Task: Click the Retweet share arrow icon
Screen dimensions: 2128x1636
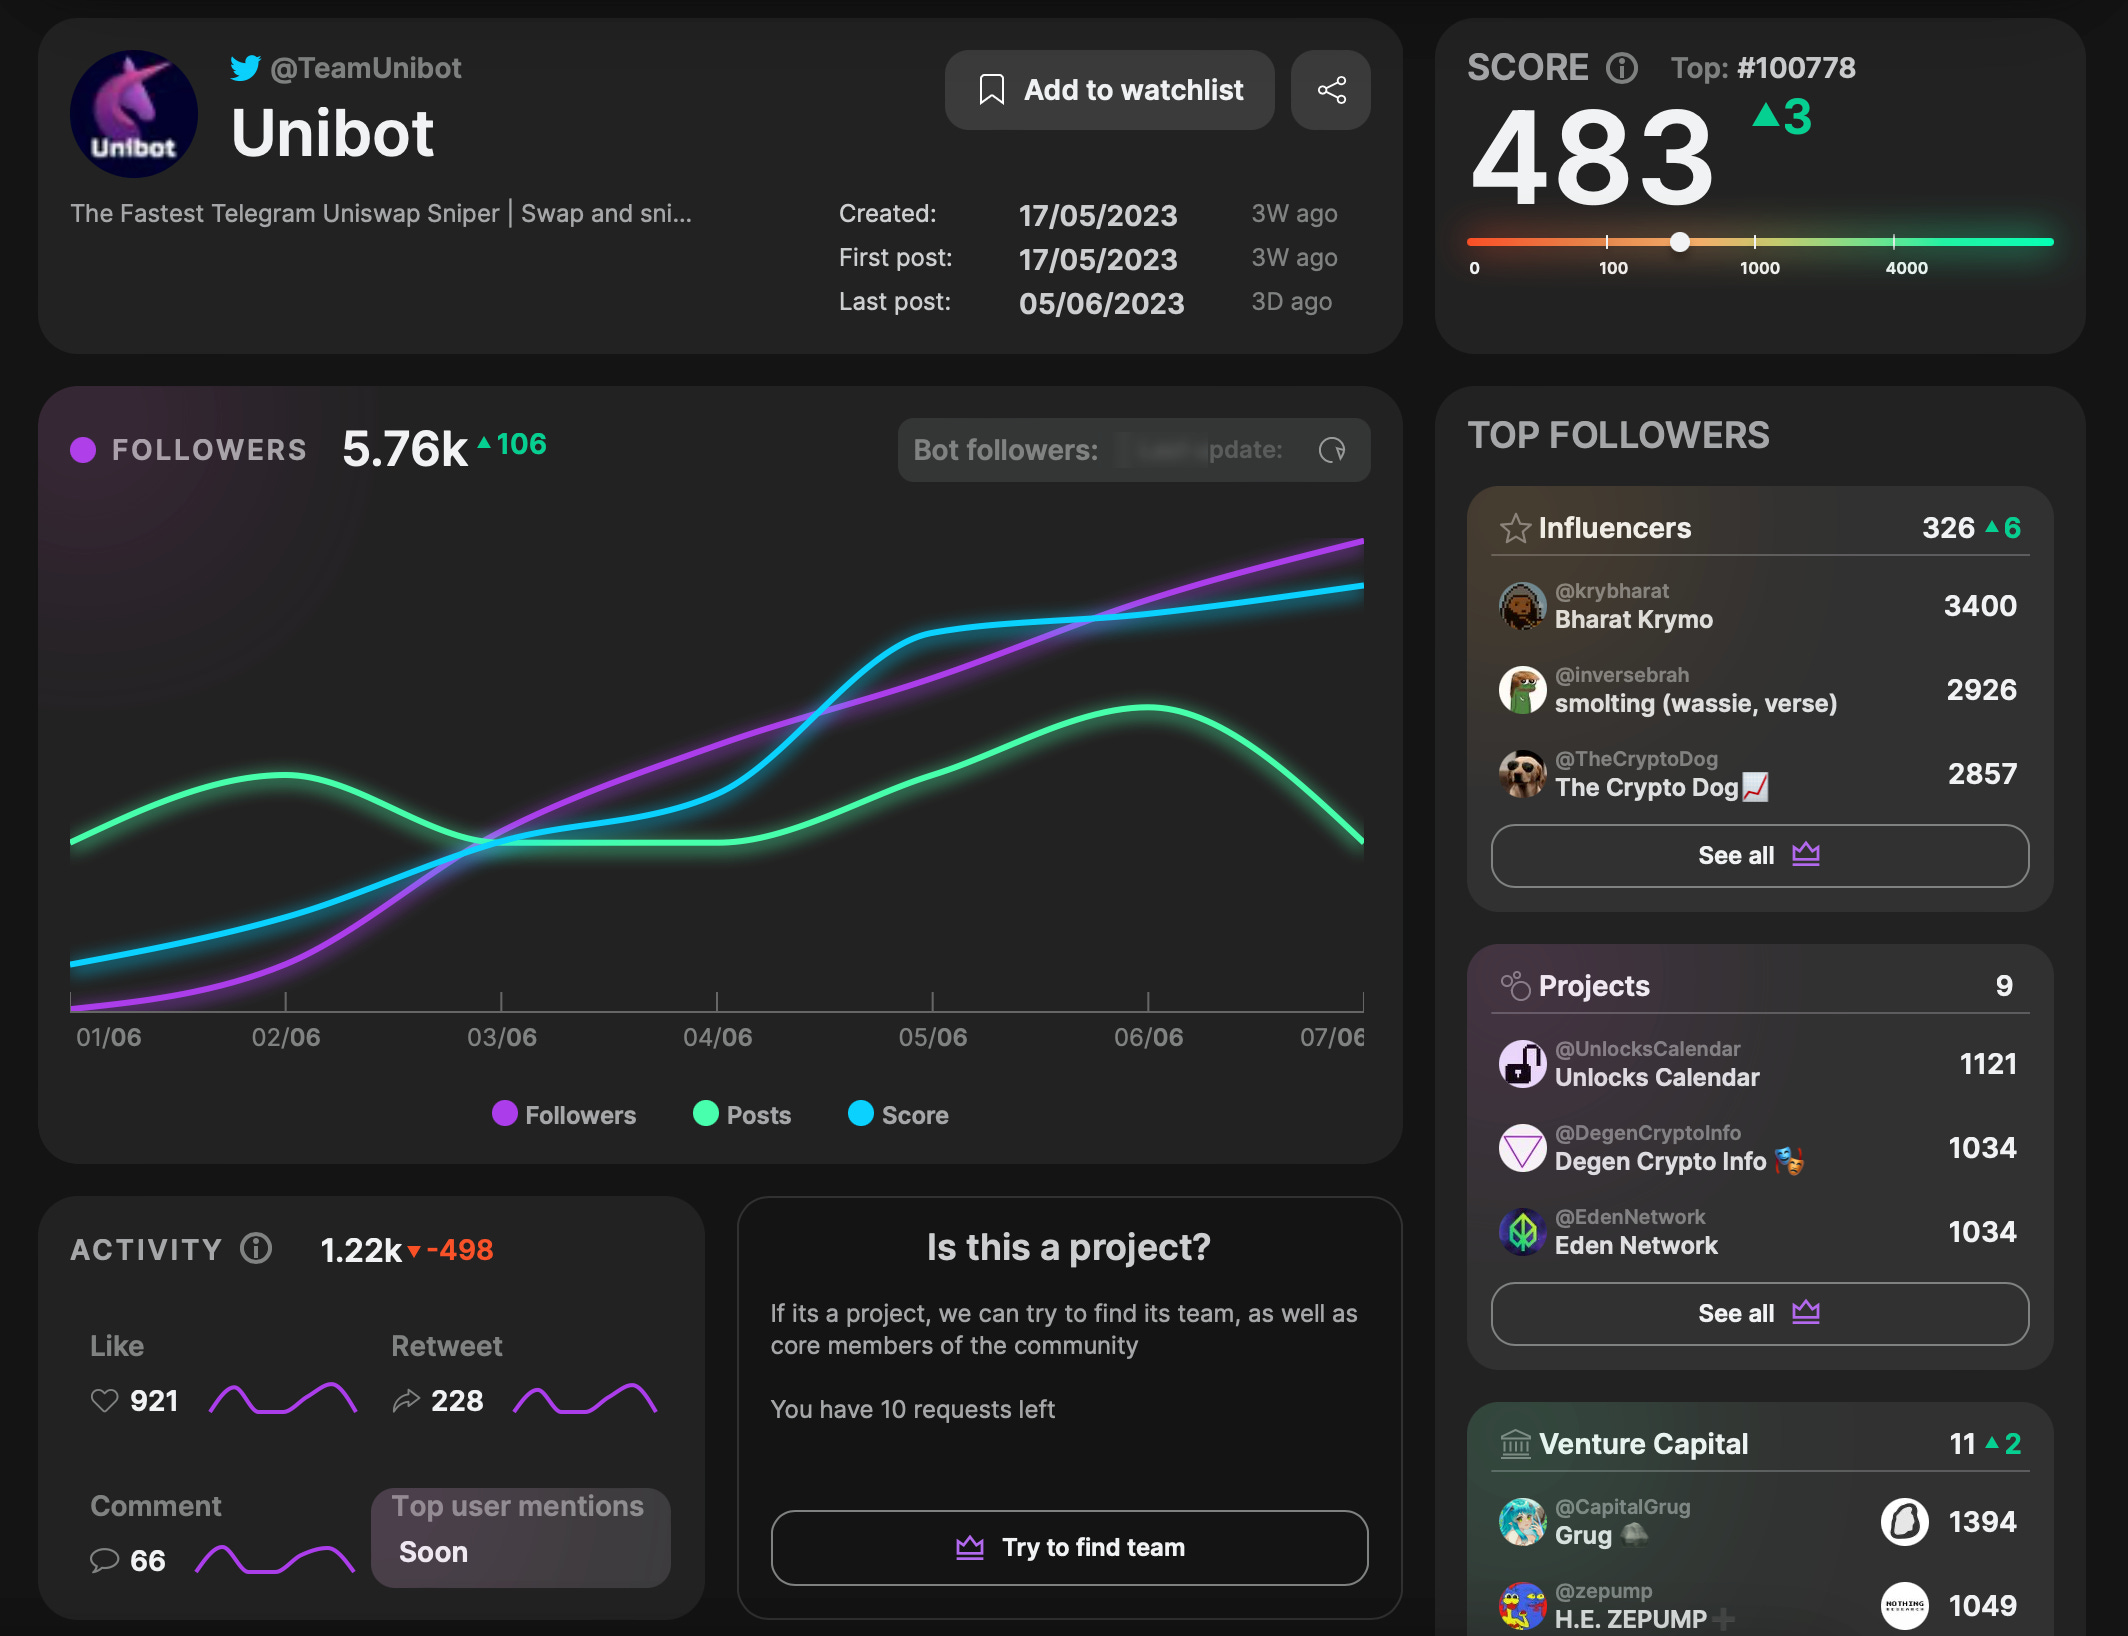Action: (406, 1400)
